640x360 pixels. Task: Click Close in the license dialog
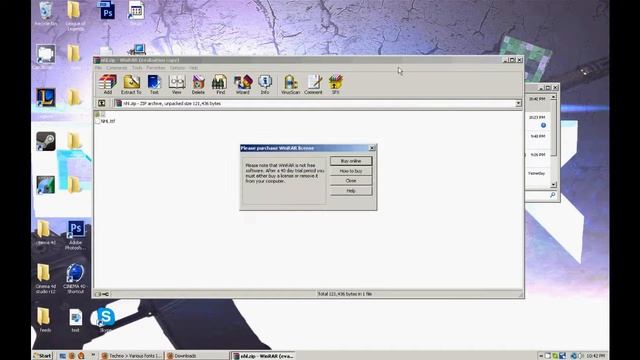point(351,181)
